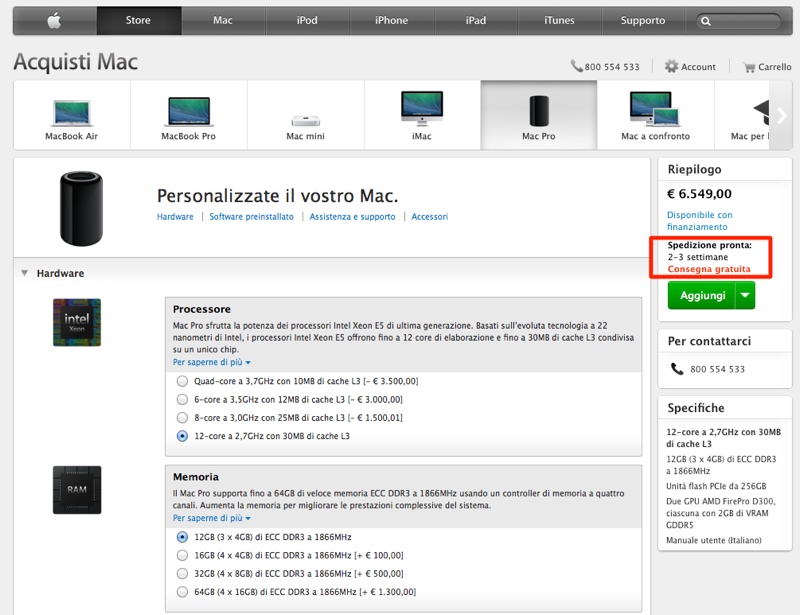The width and height of the screenshot is (800, 615).
Task: Jump to Software preinstallato link
Action: point(252,216)
